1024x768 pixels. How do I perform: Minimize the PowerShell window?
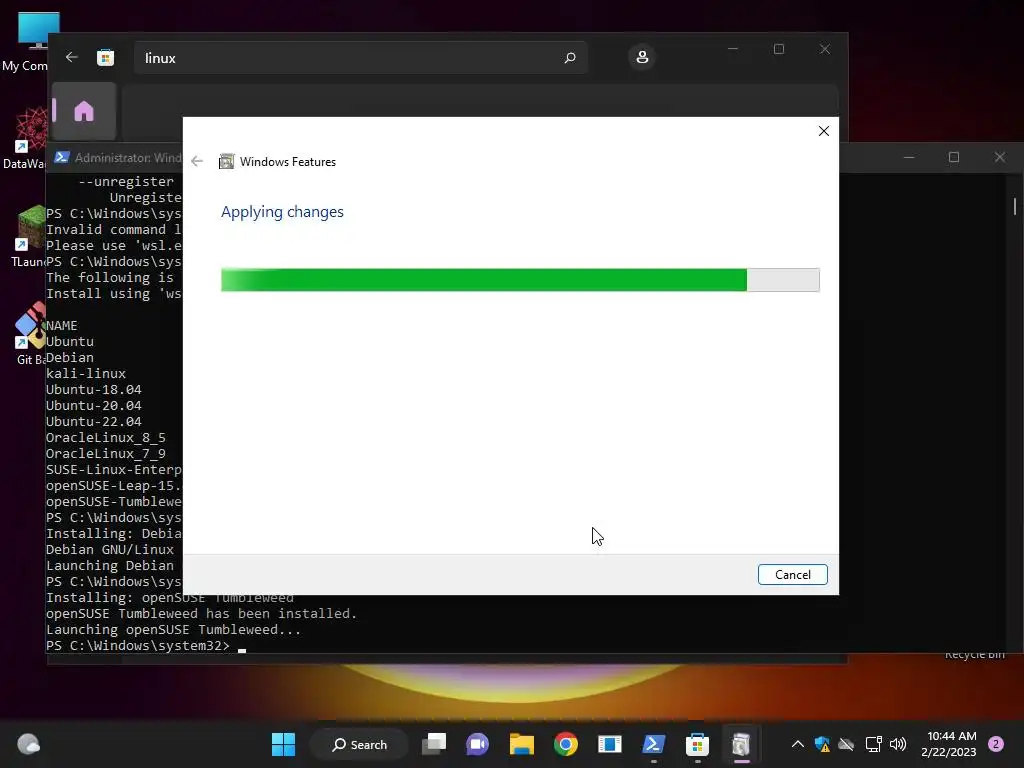tap(908, 157)
